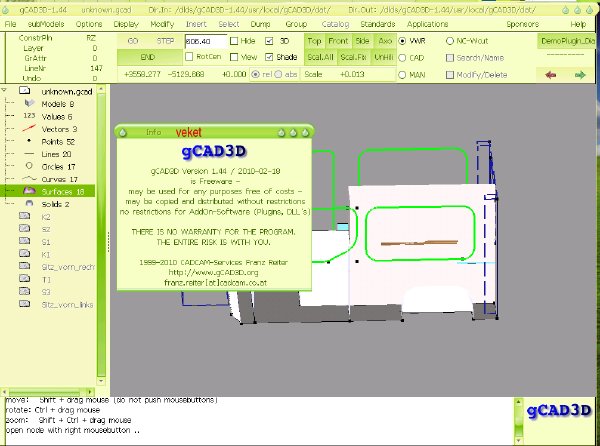The height and width of the screenshot is (446, 600).
Task: Switch to Front view
Action: click(338, 41)
